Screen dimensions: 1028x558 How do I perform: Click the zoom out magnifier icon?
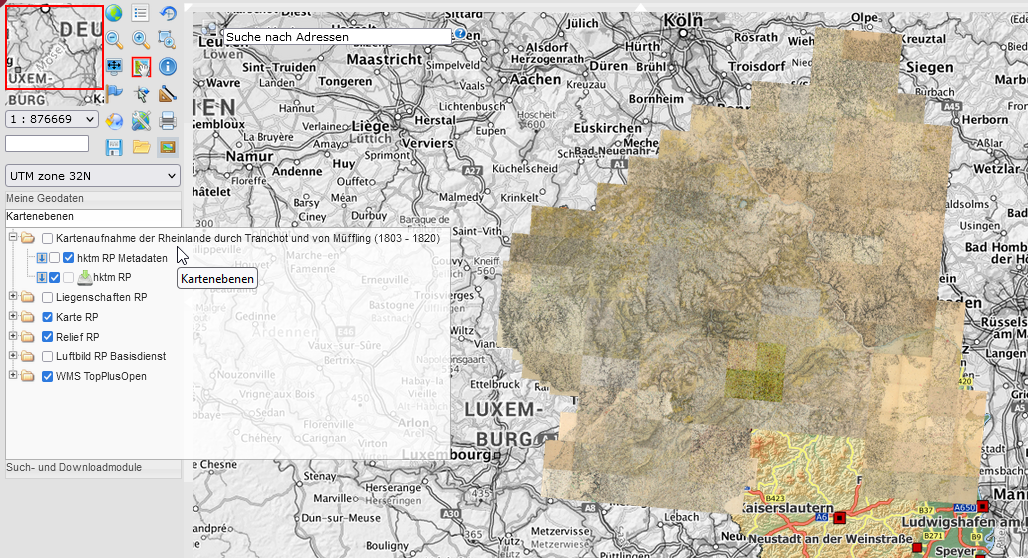point(114,40)
